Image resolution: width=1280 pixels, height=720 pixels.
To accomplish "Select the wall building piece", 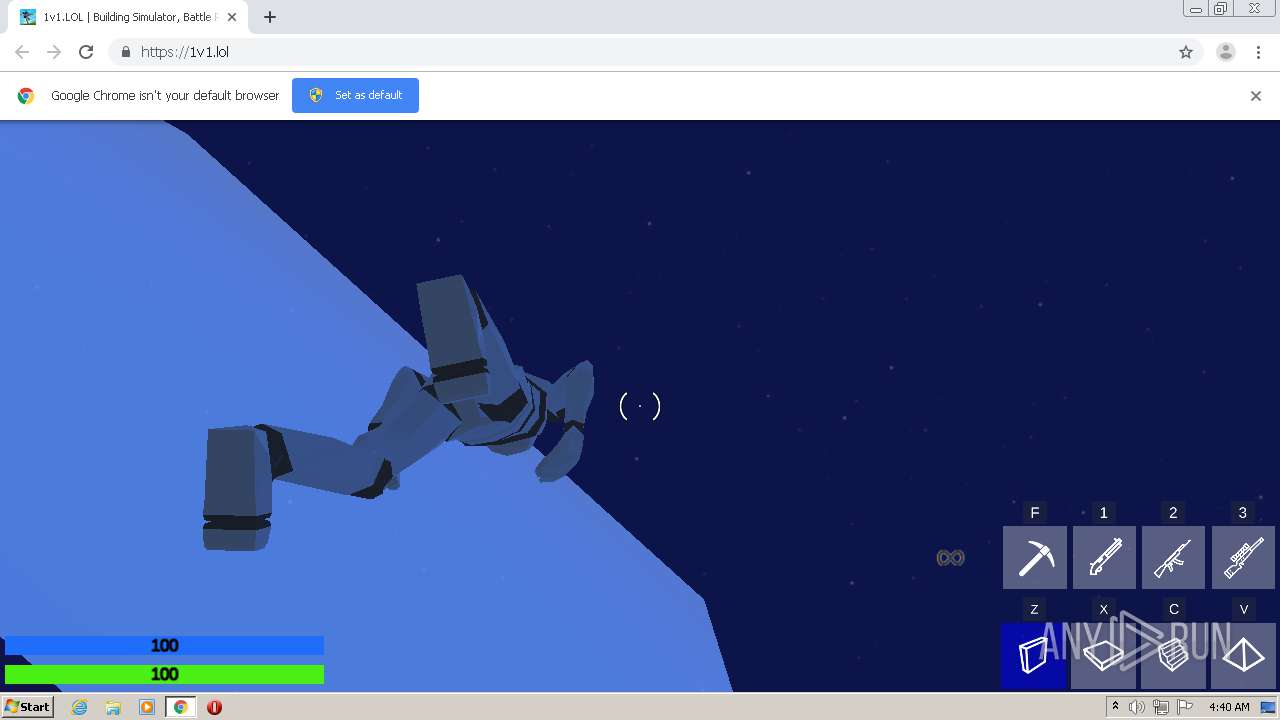I will tap(1035, 656).
